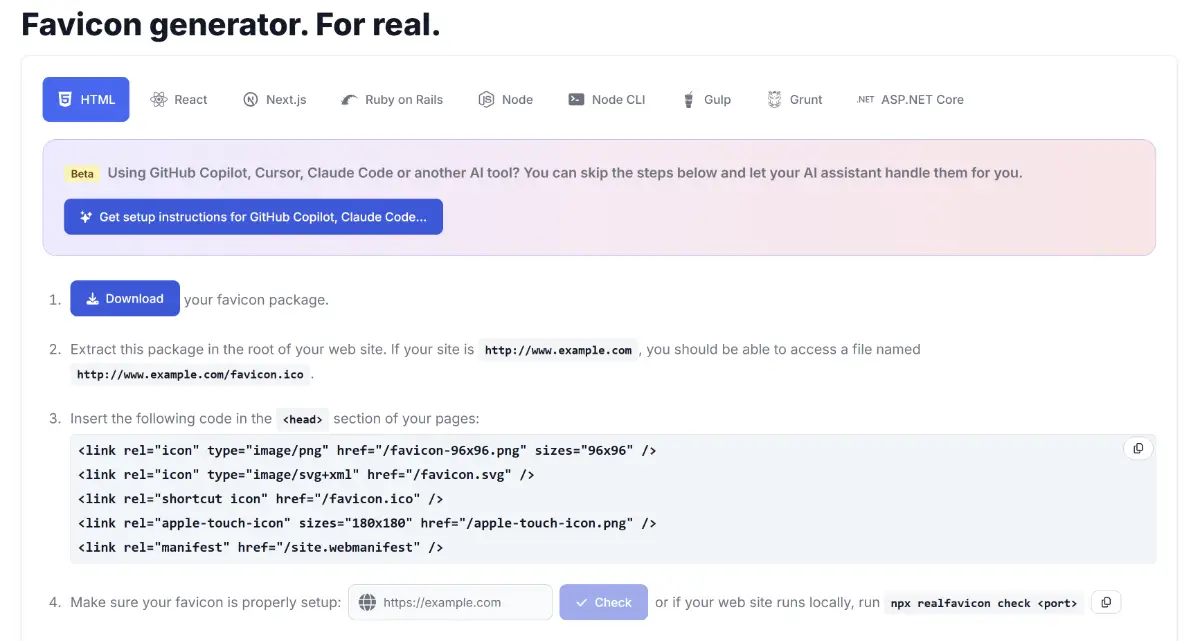Image resolution: width=1200 pixels, height=641 pixels.
Task: Click the Ruby on Rails icon
Action: click(x=348, y=100)
